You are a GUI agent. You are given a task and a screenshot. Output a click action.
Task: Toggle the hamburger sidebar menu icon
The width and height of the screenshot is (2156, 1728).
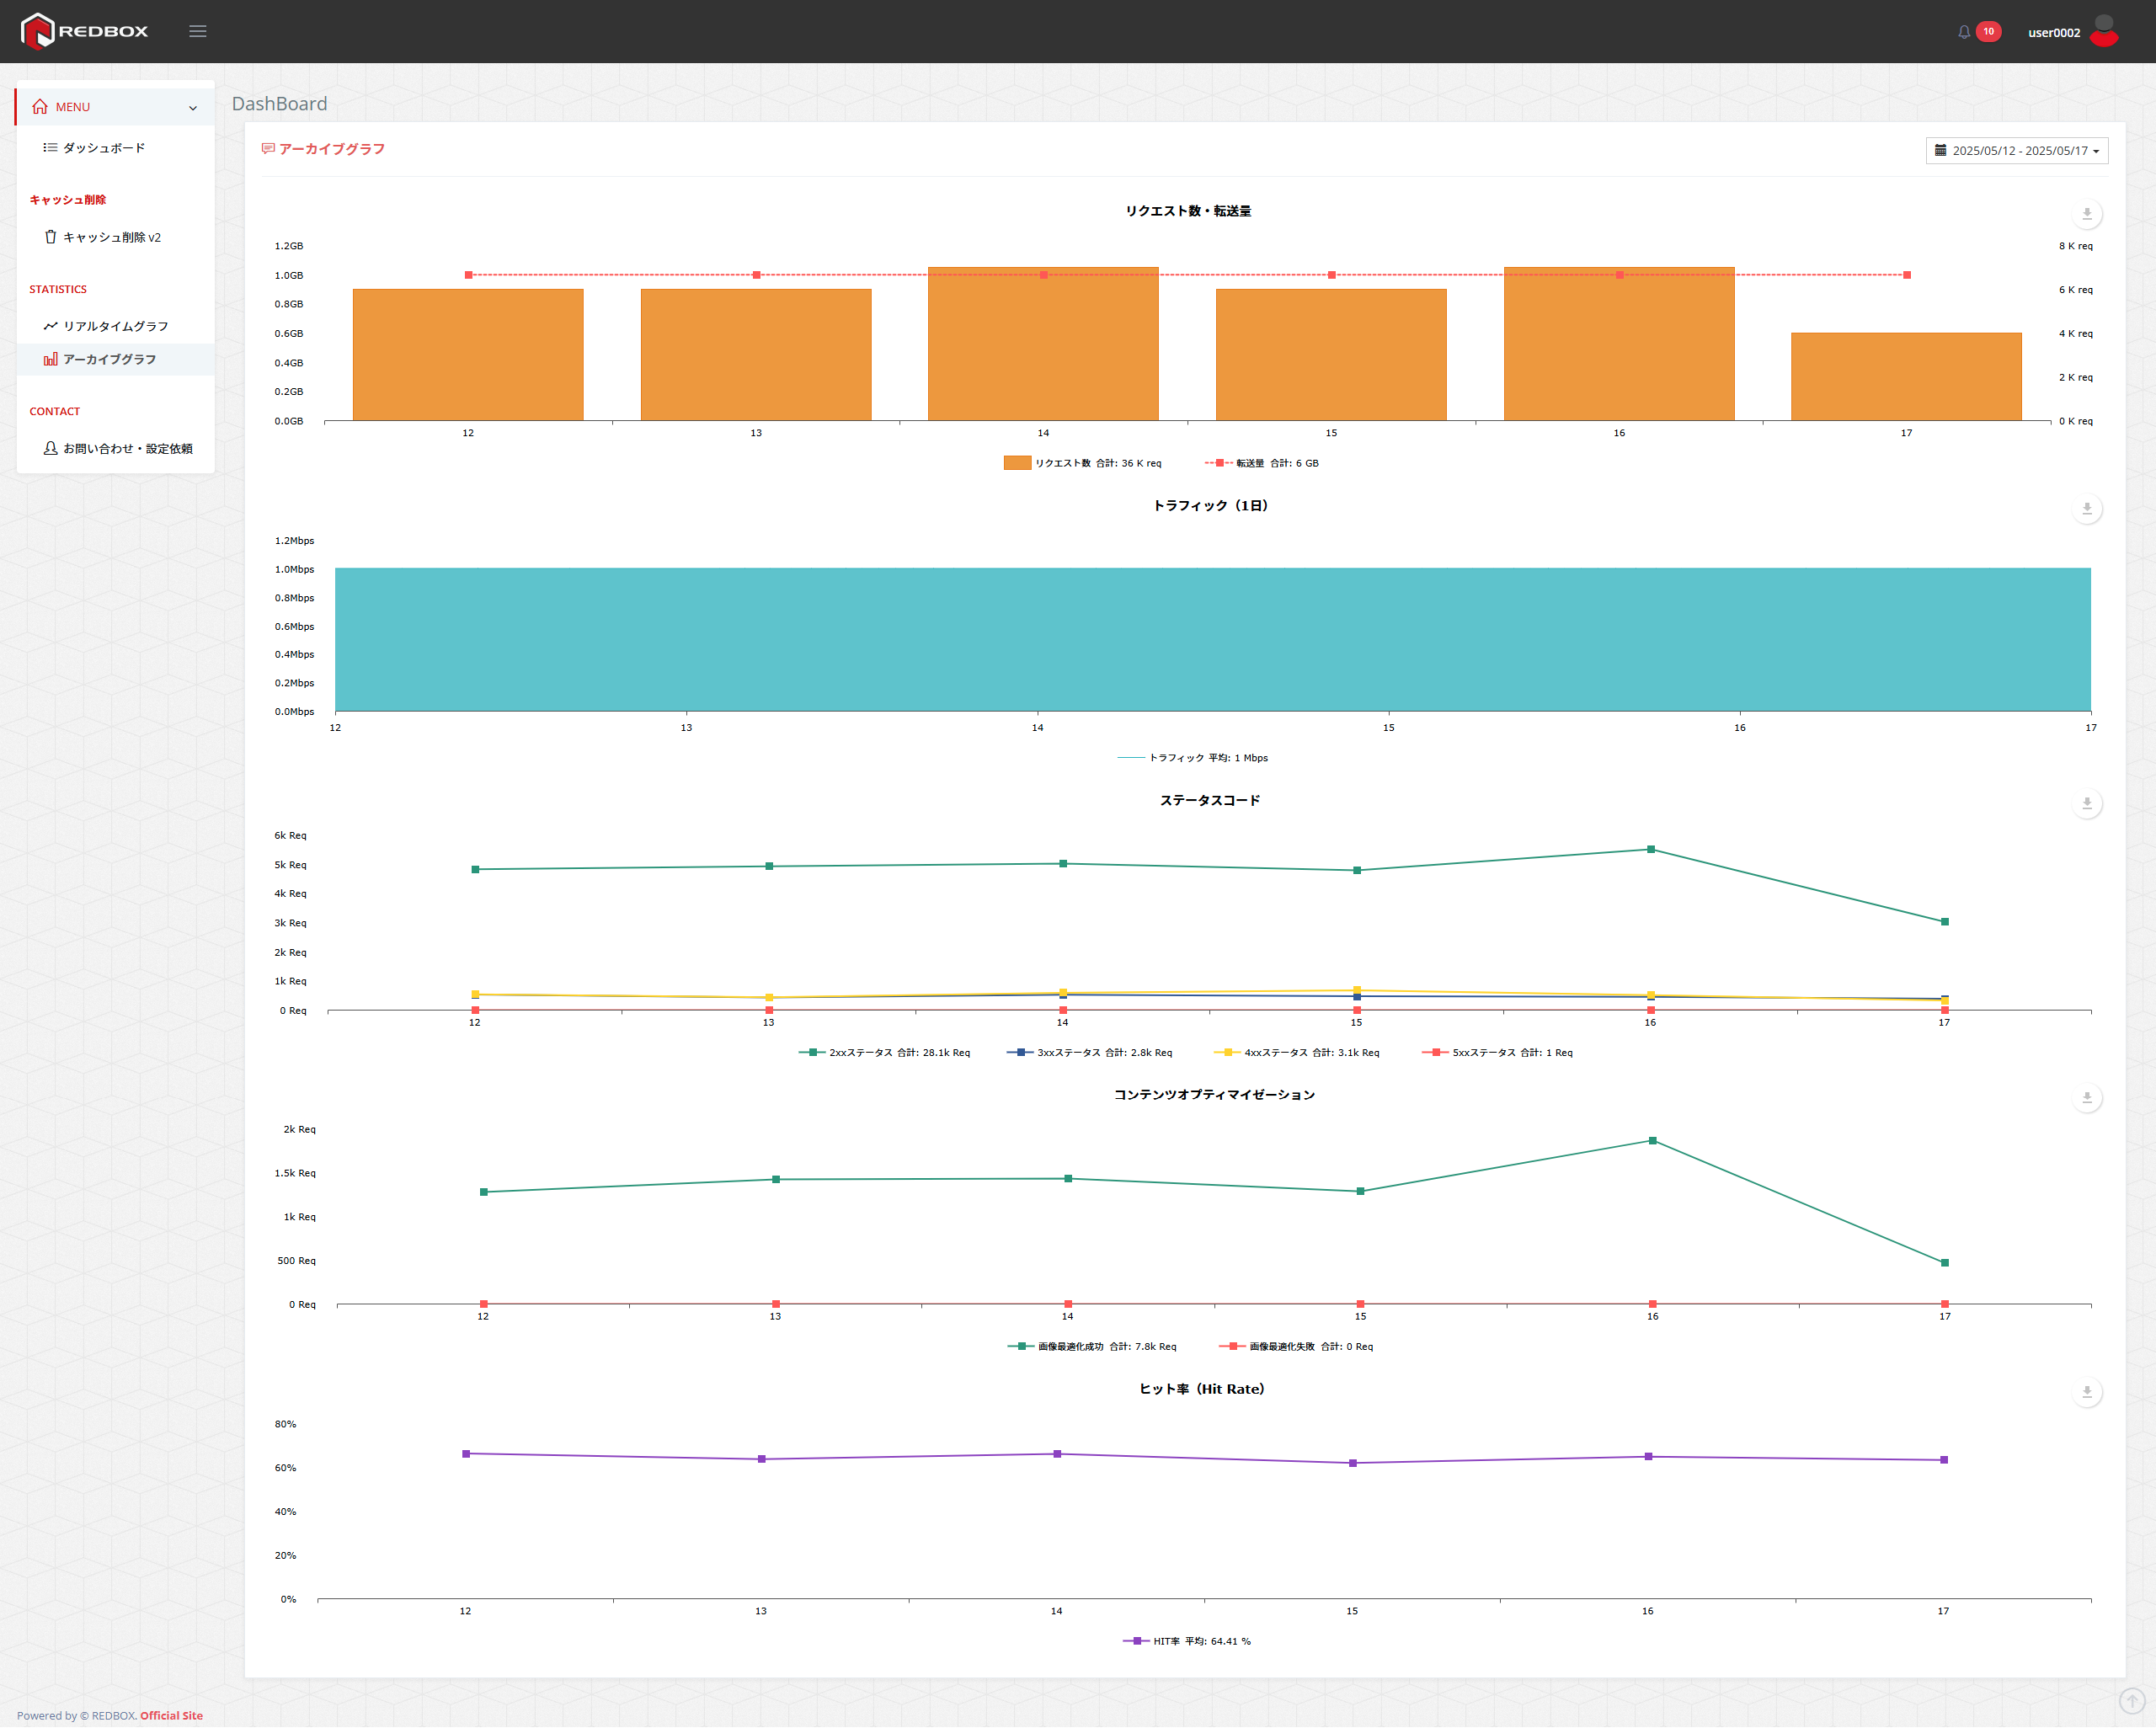pos(198,31)
